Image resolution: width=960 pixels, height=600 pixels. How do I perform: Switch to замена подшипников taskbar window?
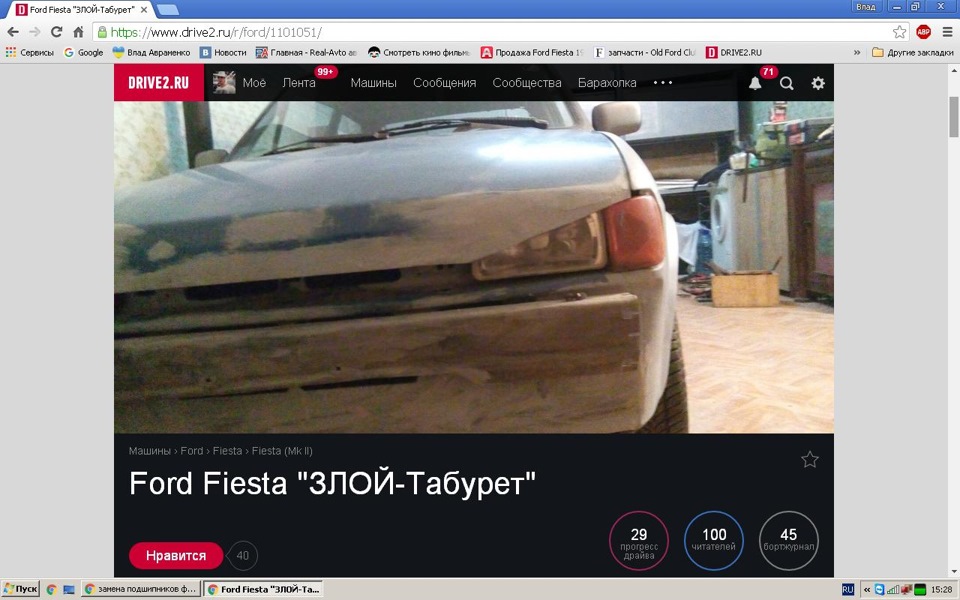coord(141,590)
